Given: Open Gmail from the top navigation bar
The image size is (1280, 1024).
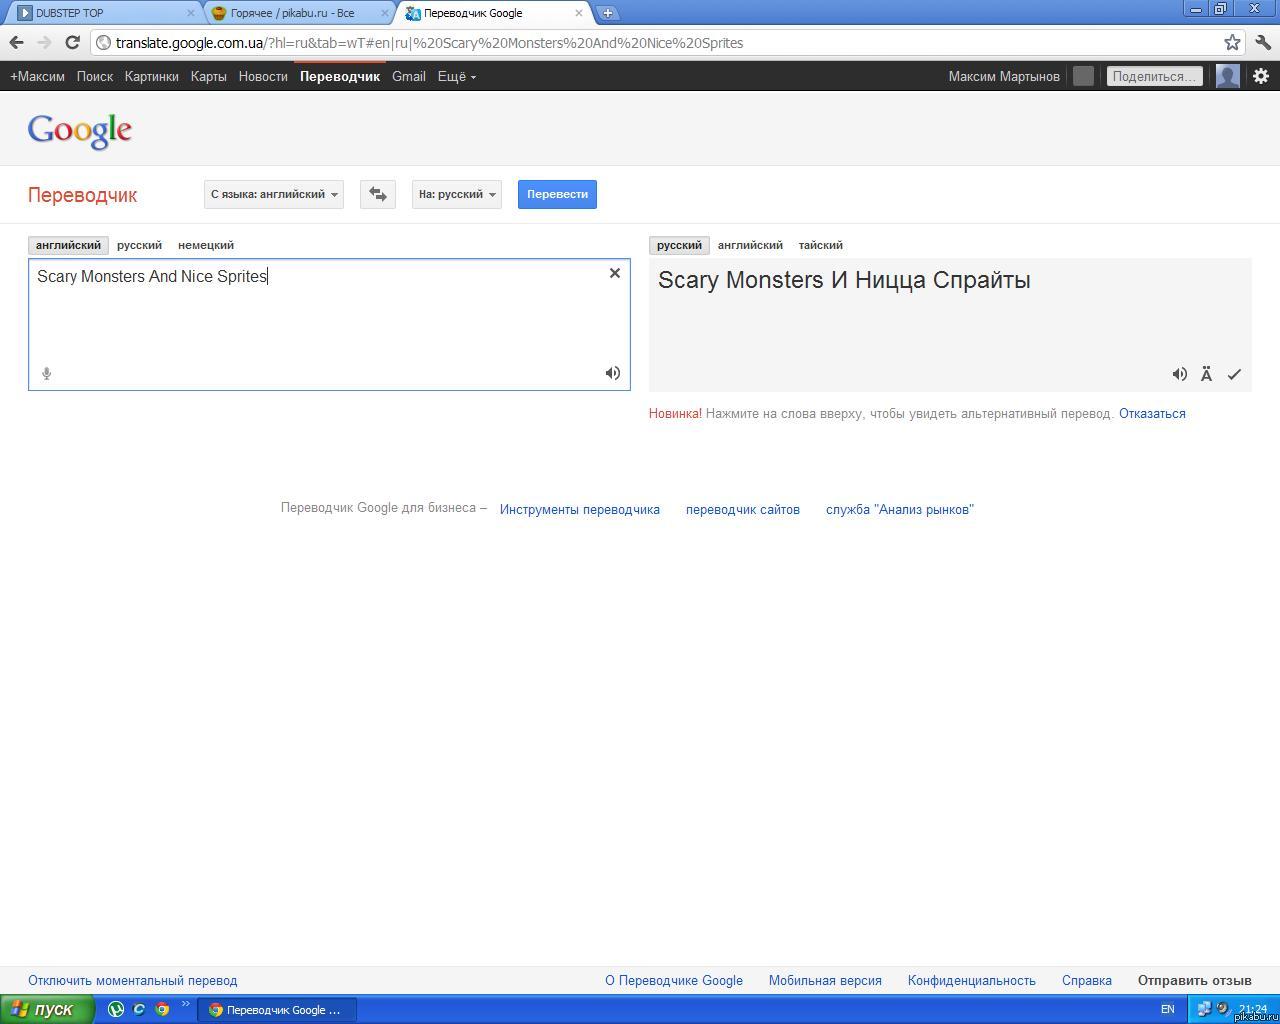Looking at the screenshot, I should tap(408, 76).
